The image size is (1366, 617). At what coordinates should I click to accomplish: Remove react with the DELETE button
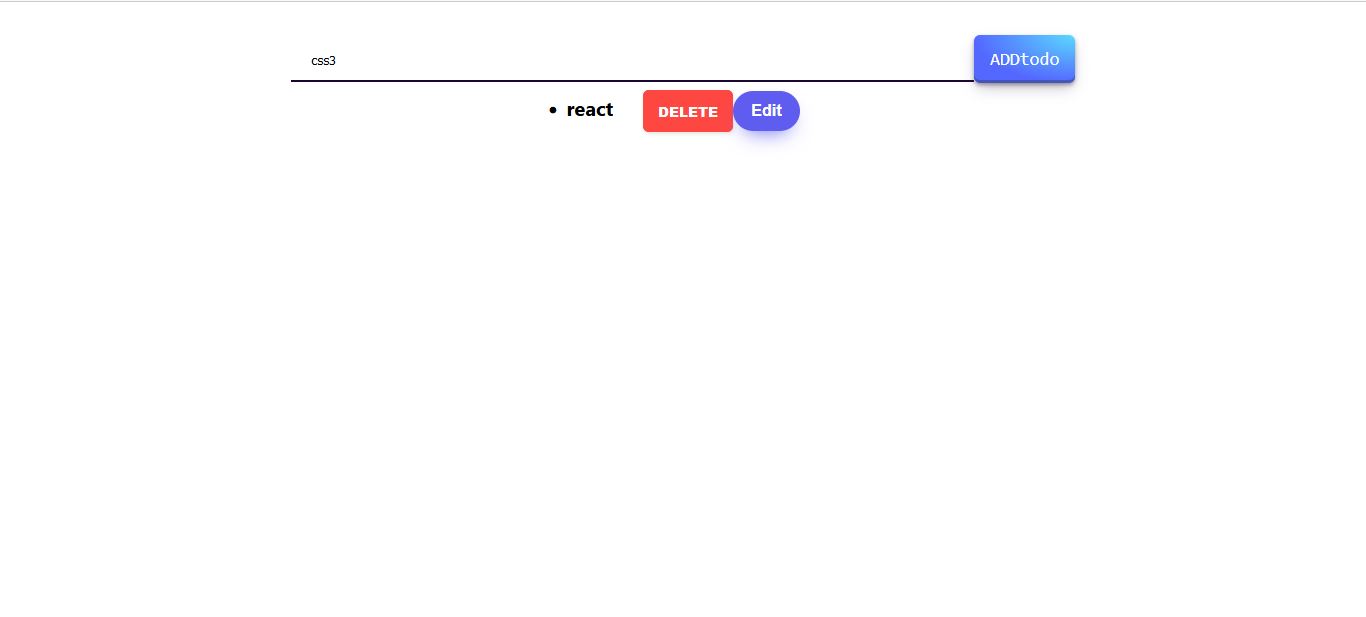point(687,111)
